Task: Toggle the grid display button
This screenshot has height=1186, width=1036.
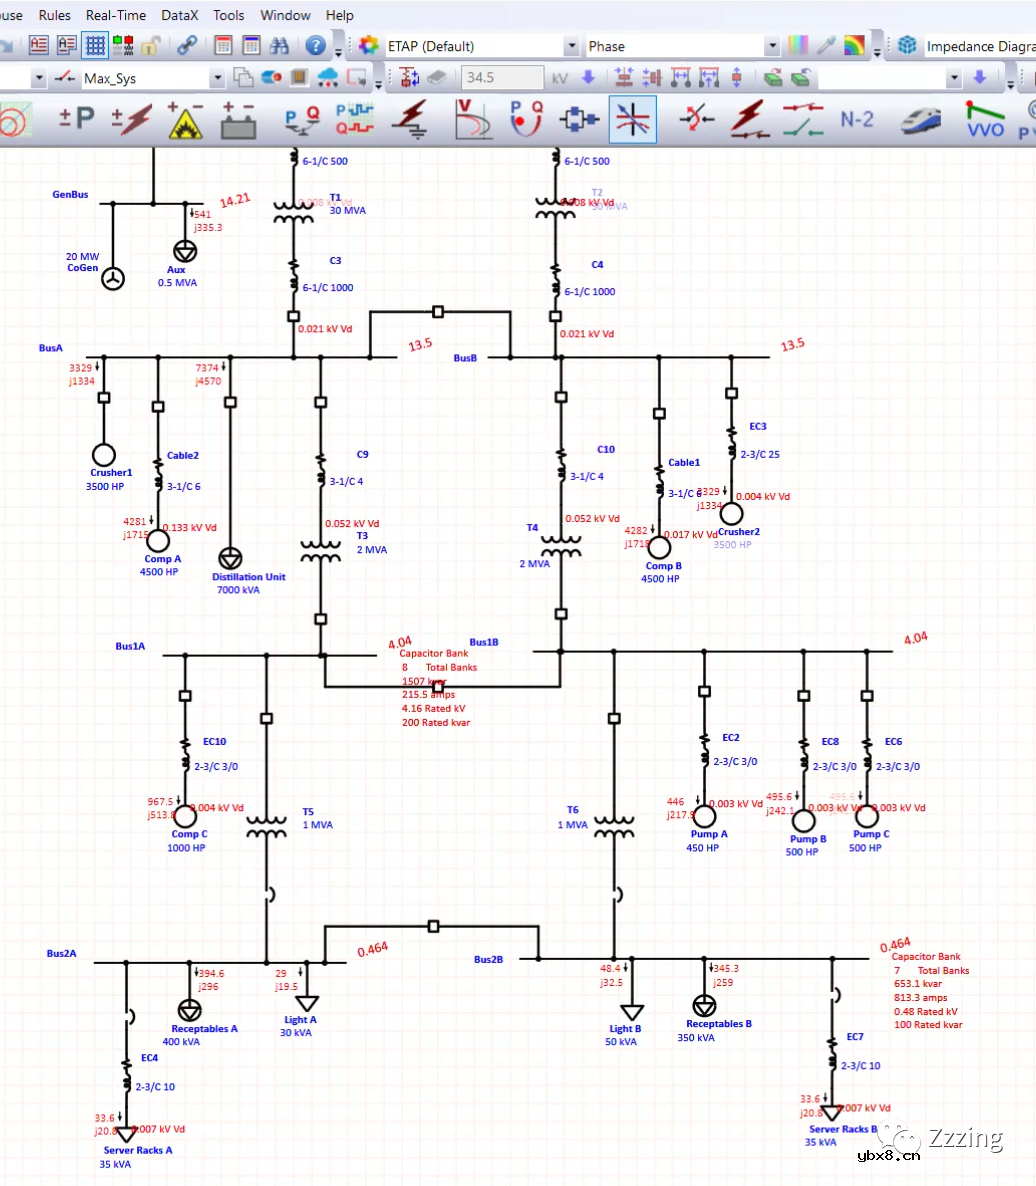Action: (x=95, y=46)
